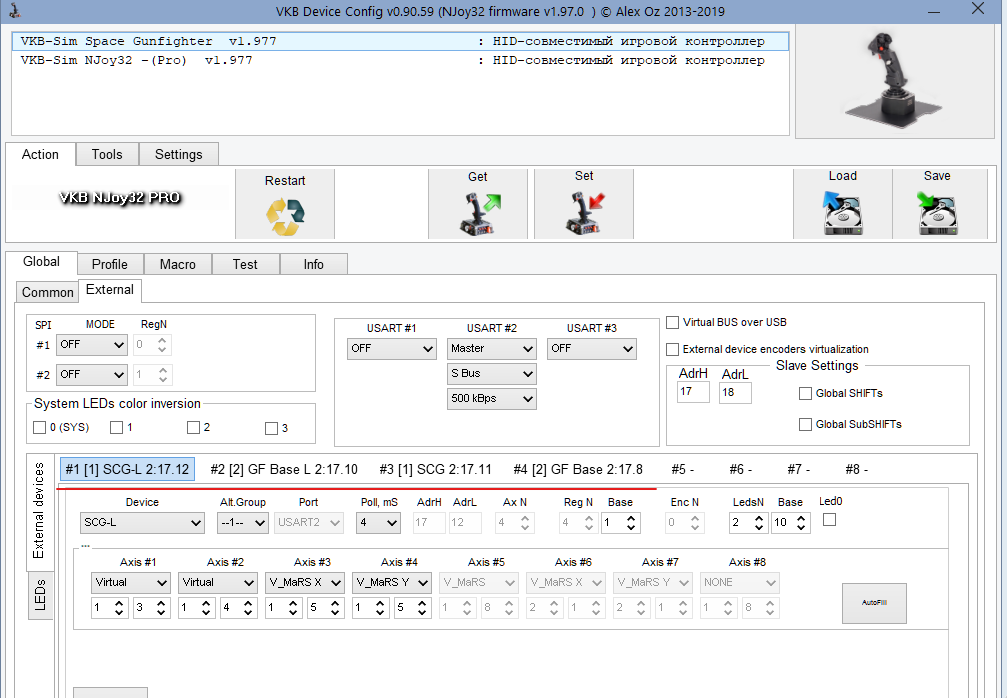Open the Macro tab
Image resolution: width=1007 pixels, height=698 pixels.
coord(178,264)
